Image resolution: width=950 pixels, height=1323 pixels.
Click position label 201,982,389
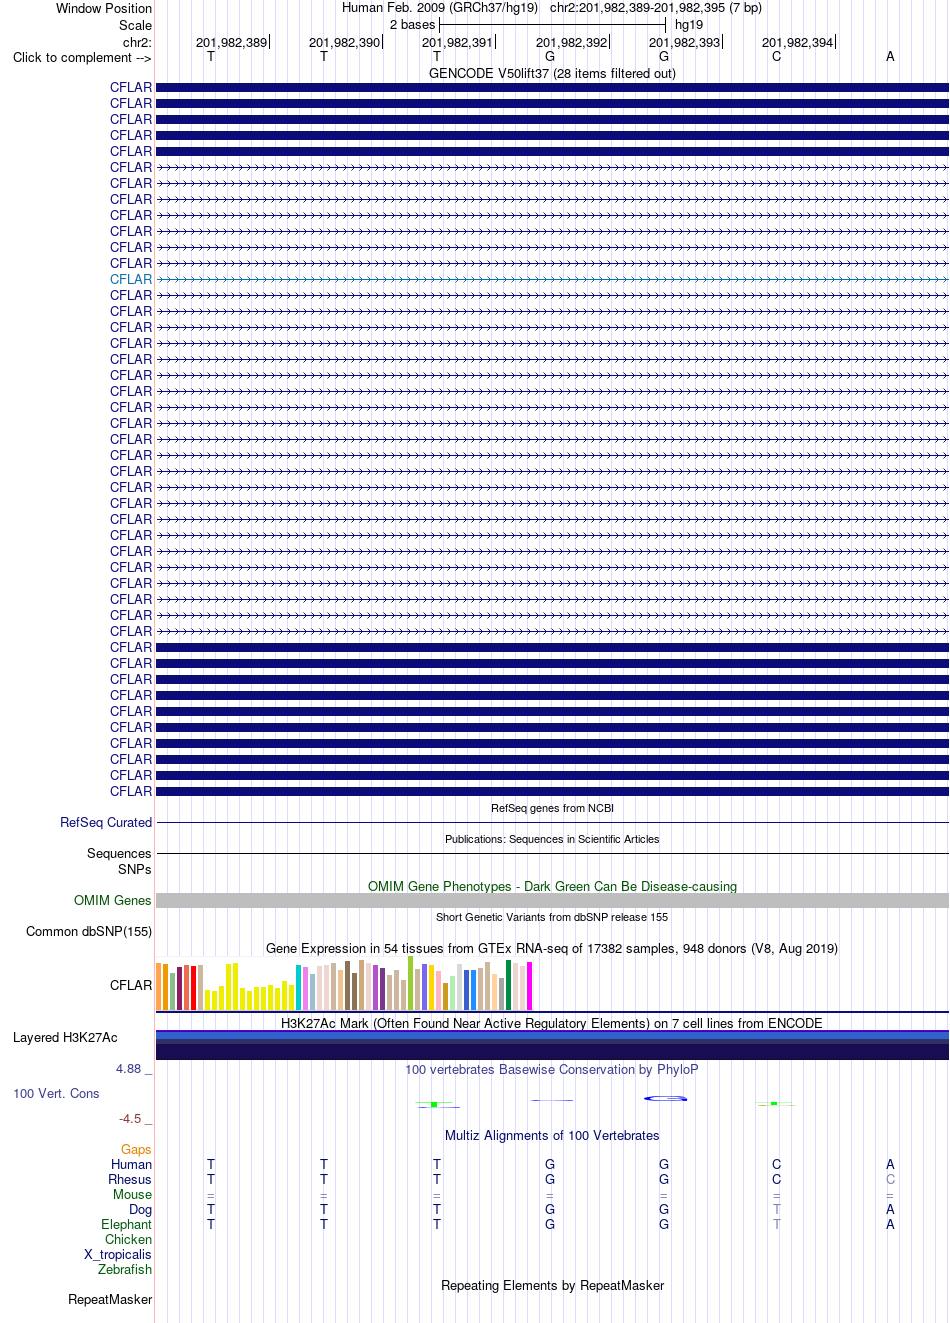coord(232,42)
